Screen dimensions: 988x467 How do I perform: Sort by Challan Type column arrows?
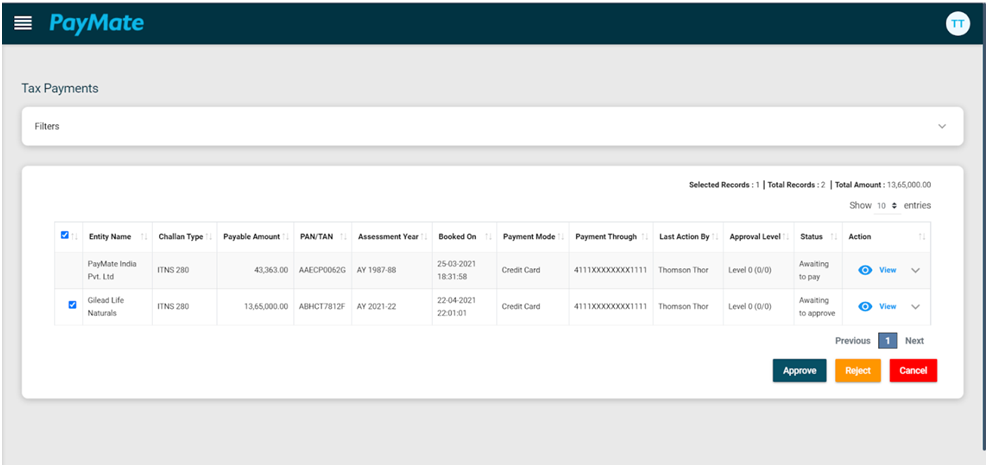pyautogui.click(x=209, y=237)
